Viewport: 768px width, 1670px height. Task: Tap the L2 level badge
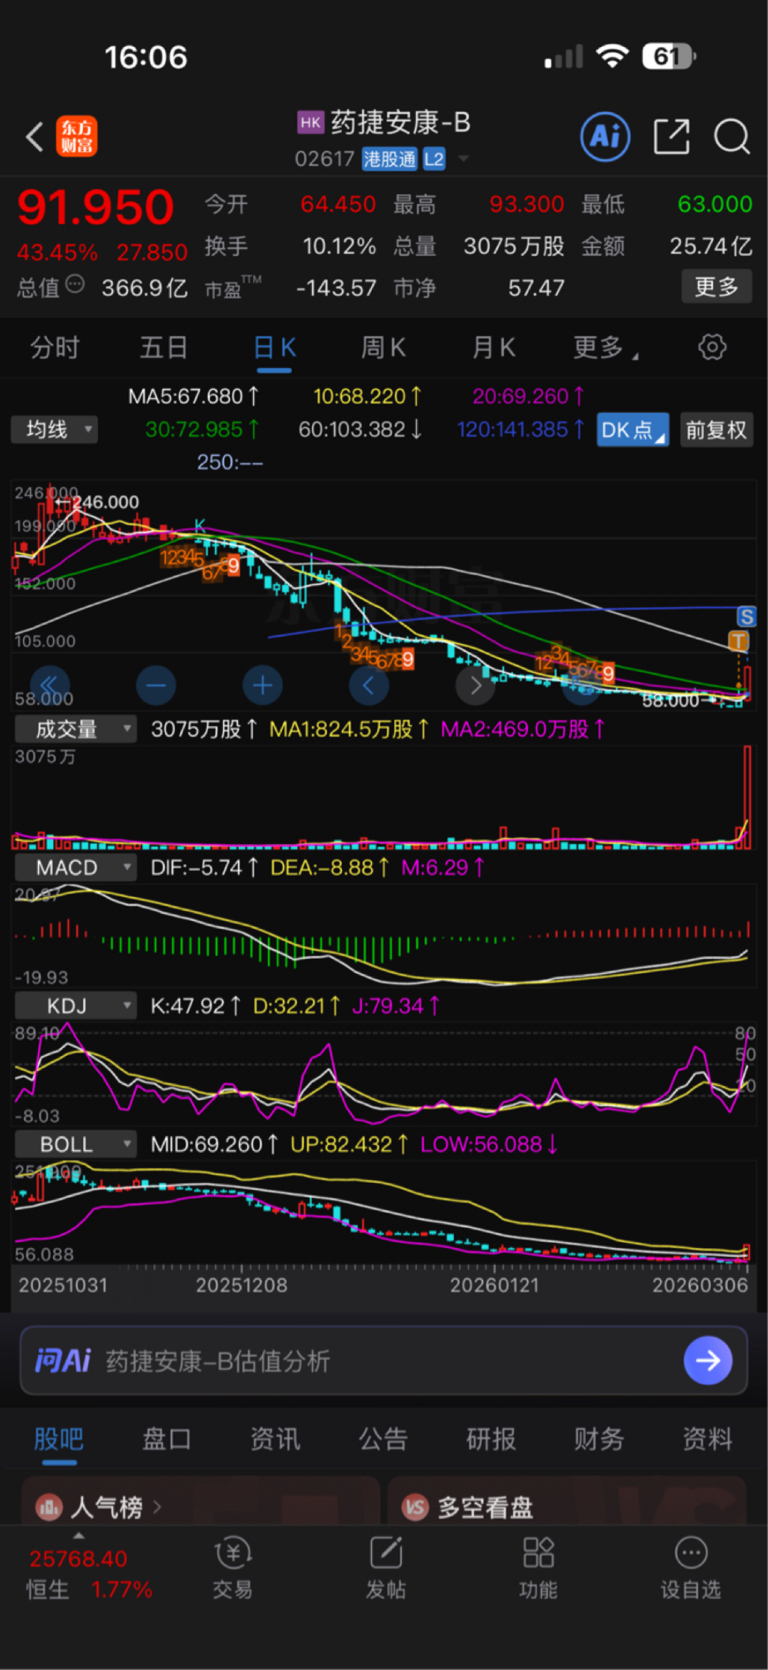tap(434, 159)
